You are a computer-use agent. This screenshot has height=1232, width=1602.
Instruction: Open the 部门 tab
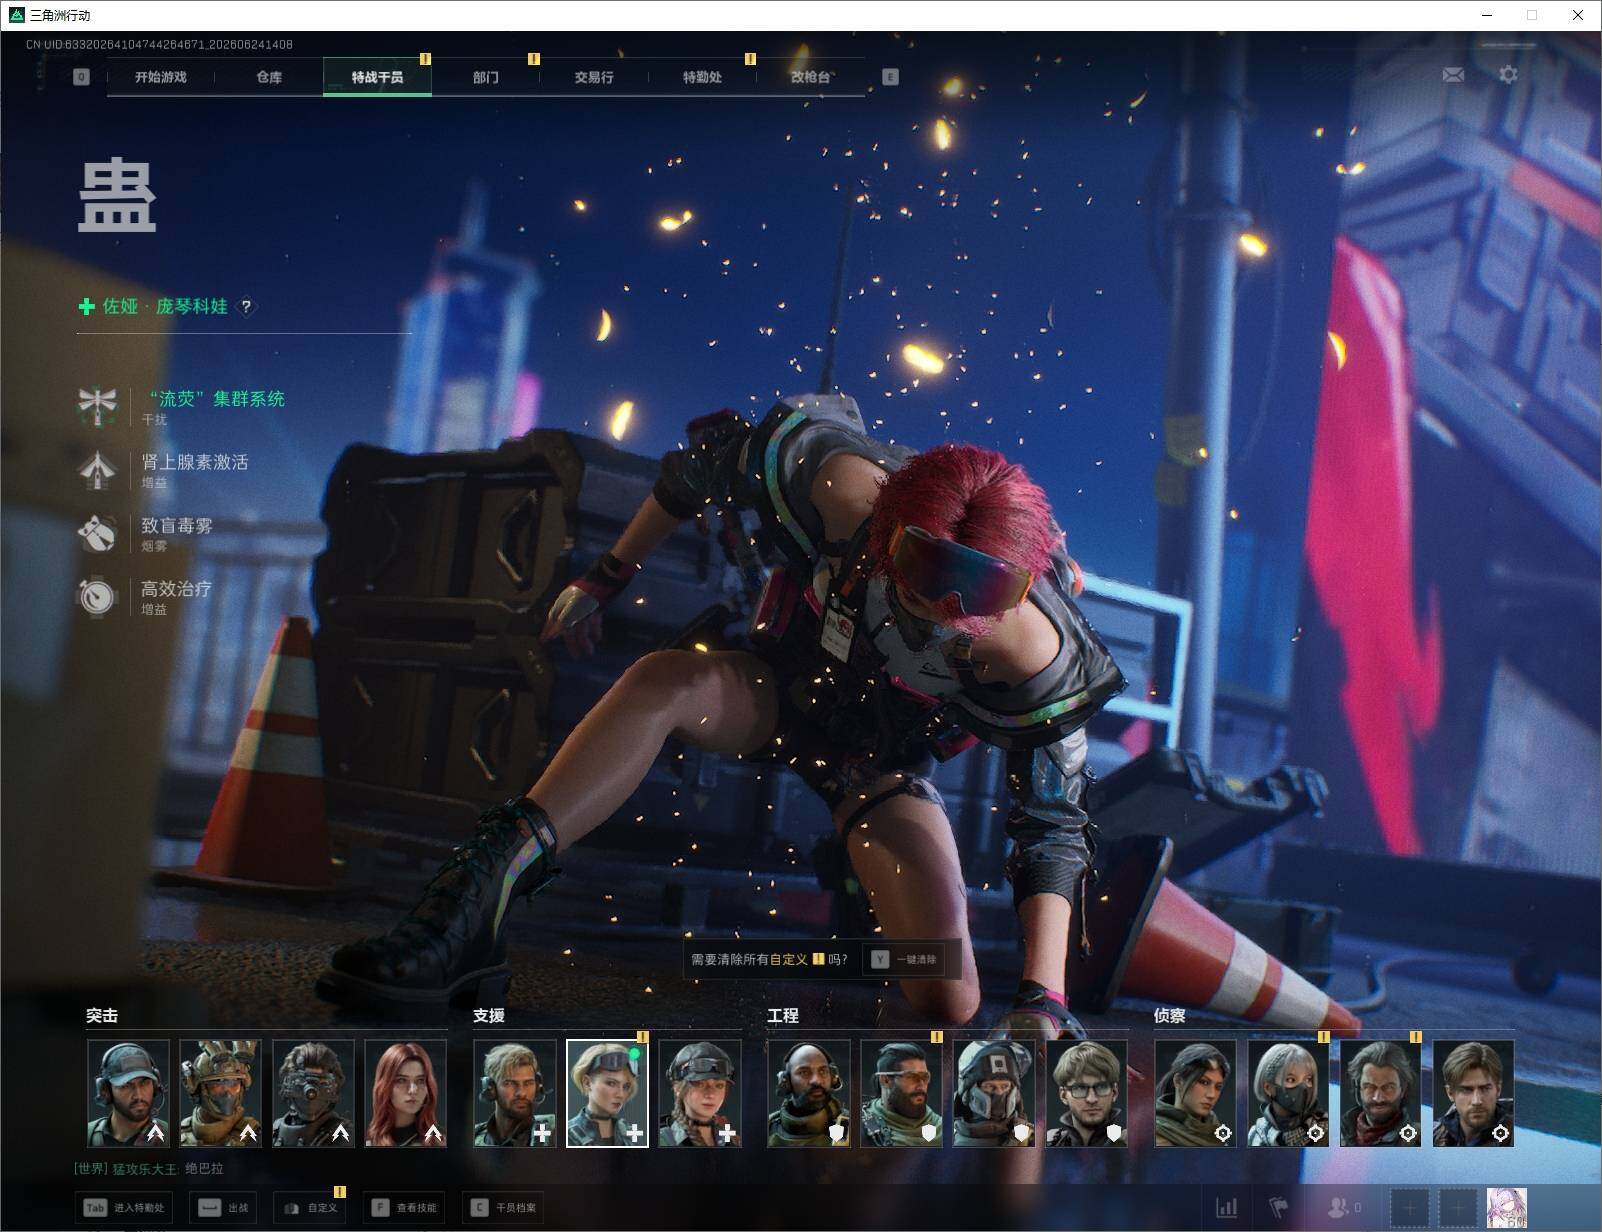click(486, 77)
